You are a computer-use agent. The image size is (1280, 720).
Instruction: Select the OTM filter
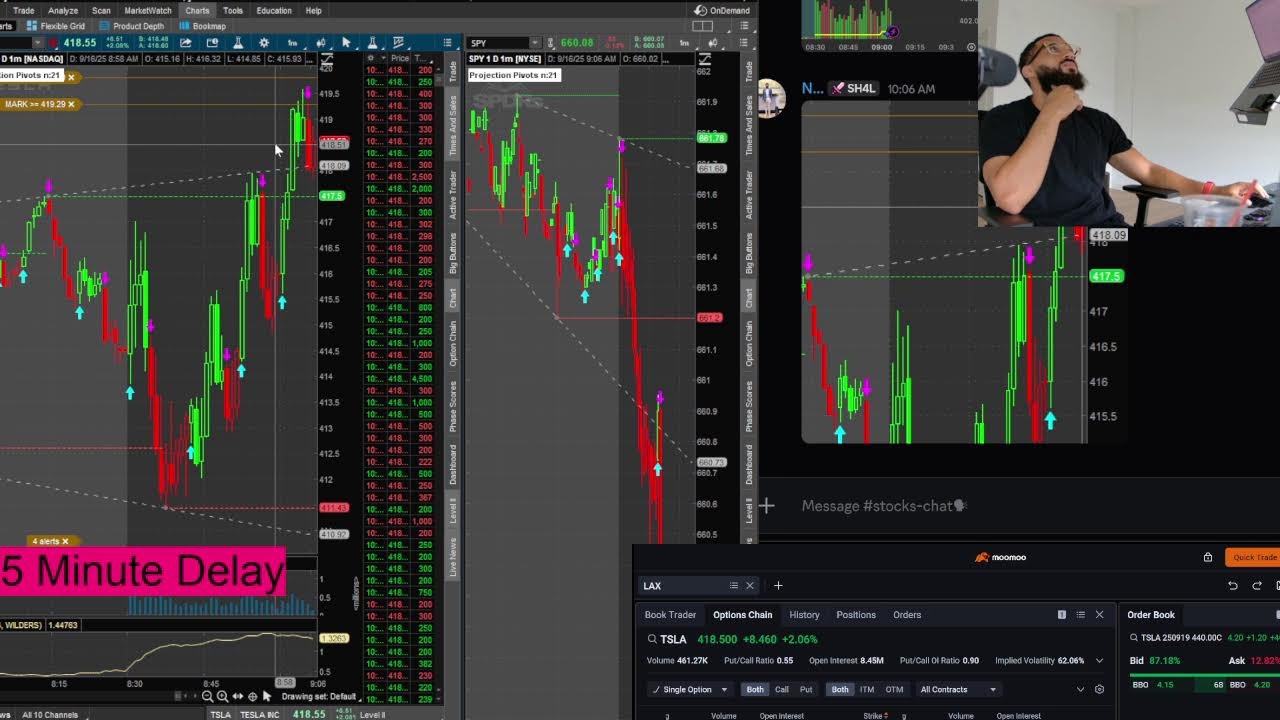click(x=894, y=689)
